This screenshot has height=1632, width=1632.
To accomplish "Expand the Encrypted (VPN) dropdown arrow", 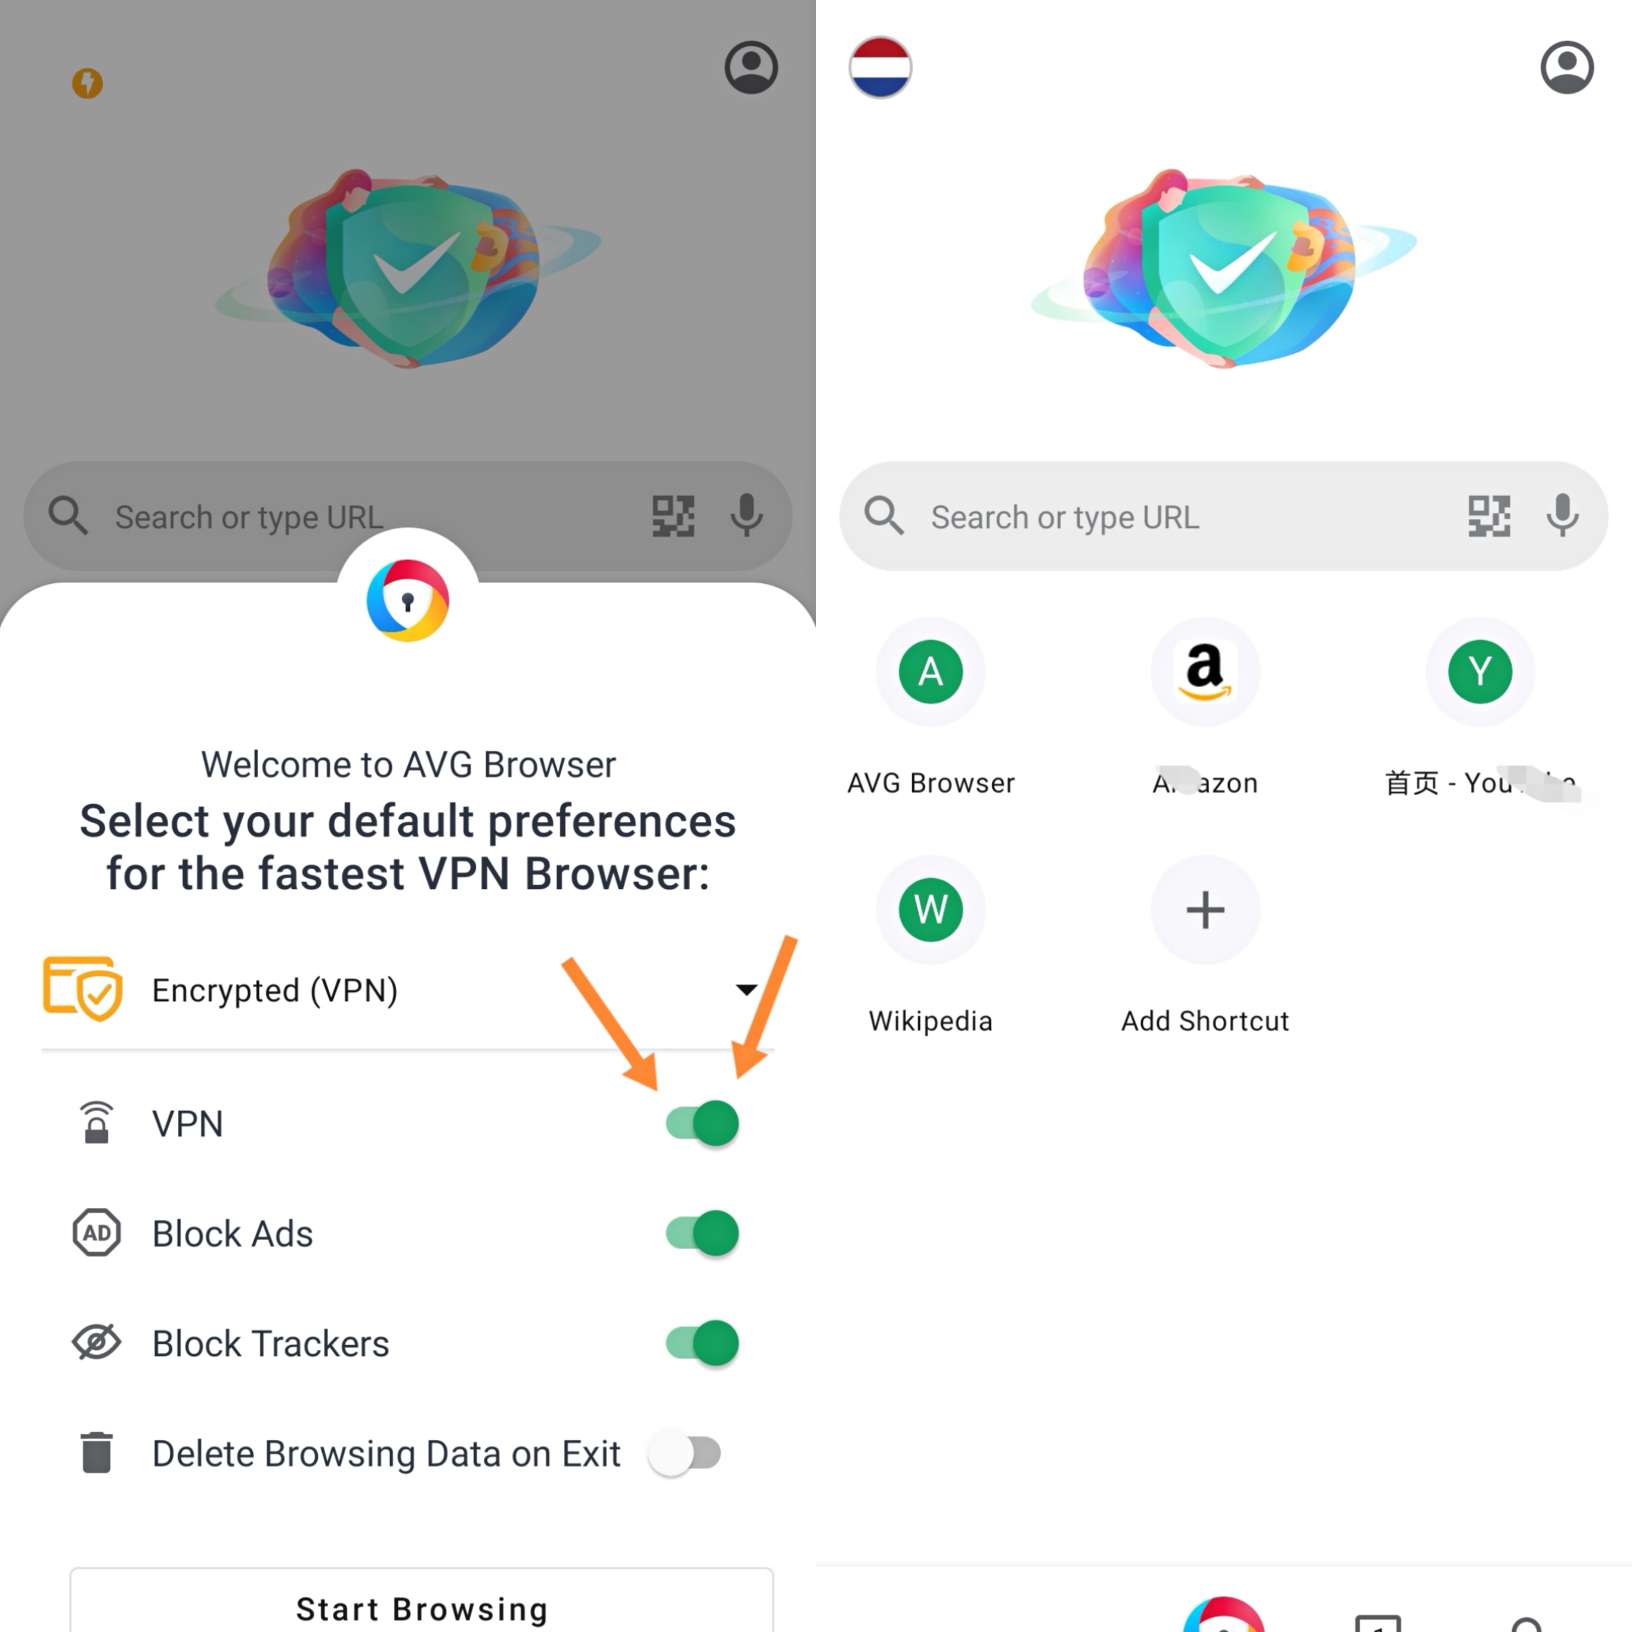I will coord(746,989).
